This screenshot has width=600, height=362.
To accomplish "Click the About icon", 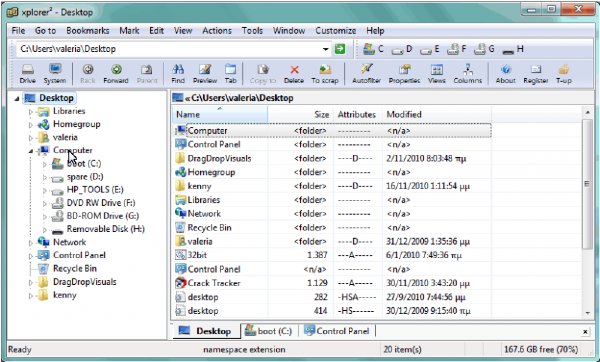I will (505, 73).
